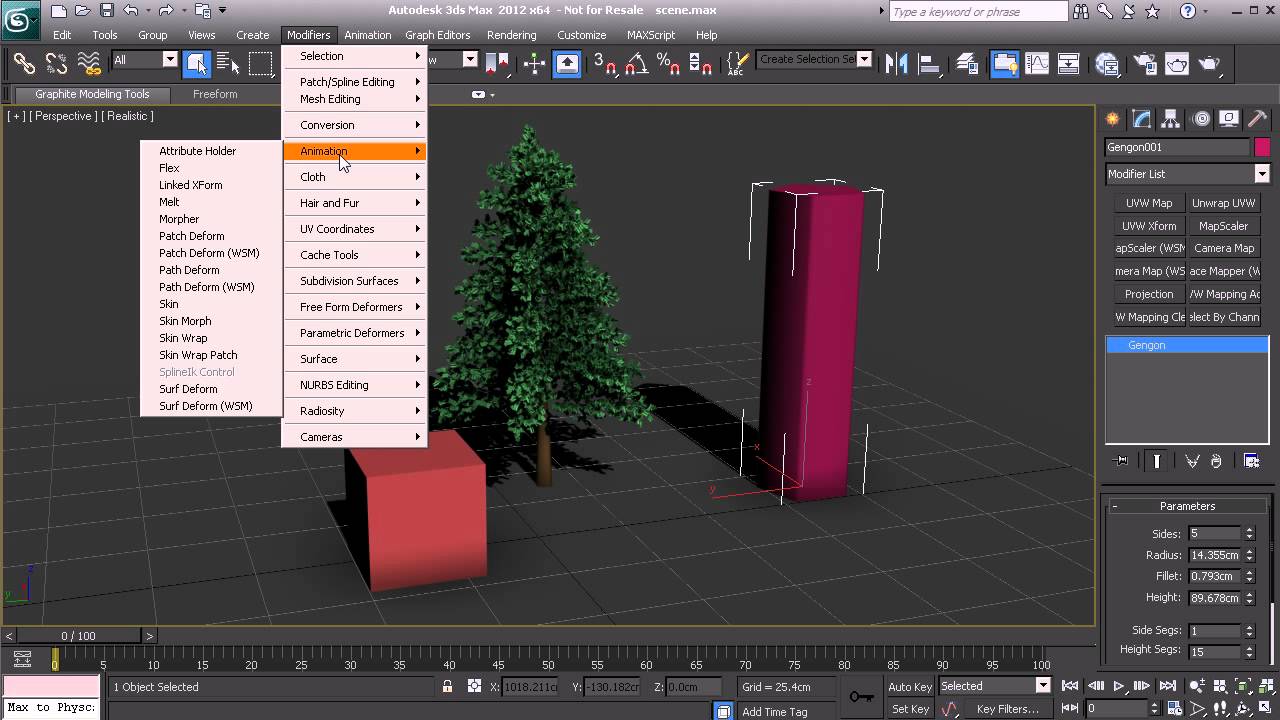This screenshot has width=1280, height=720.
Task: Toggle Isolate Selection icon by Add Time Tag
Action: click(x=723, y=711)
